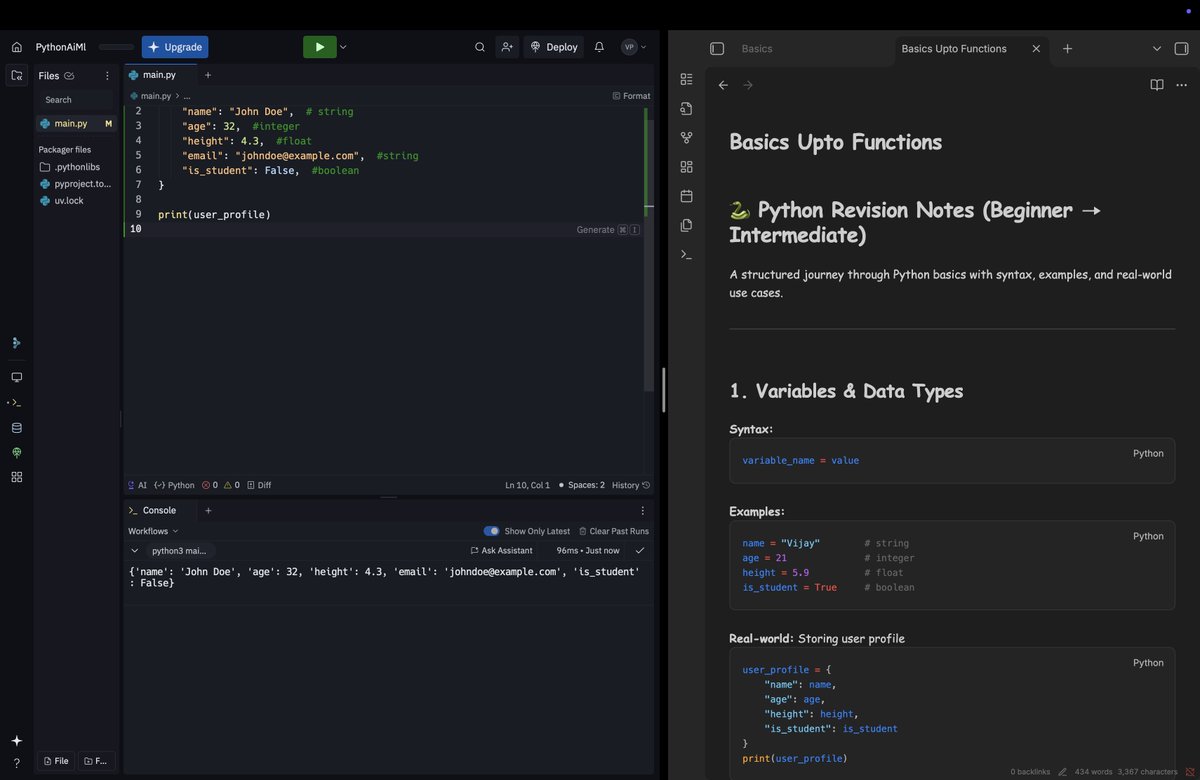Image resolution: width=1200 pixels, height=780 pixels.
Task: Add new editor tab with plus
Action: [x=208, y=75]
